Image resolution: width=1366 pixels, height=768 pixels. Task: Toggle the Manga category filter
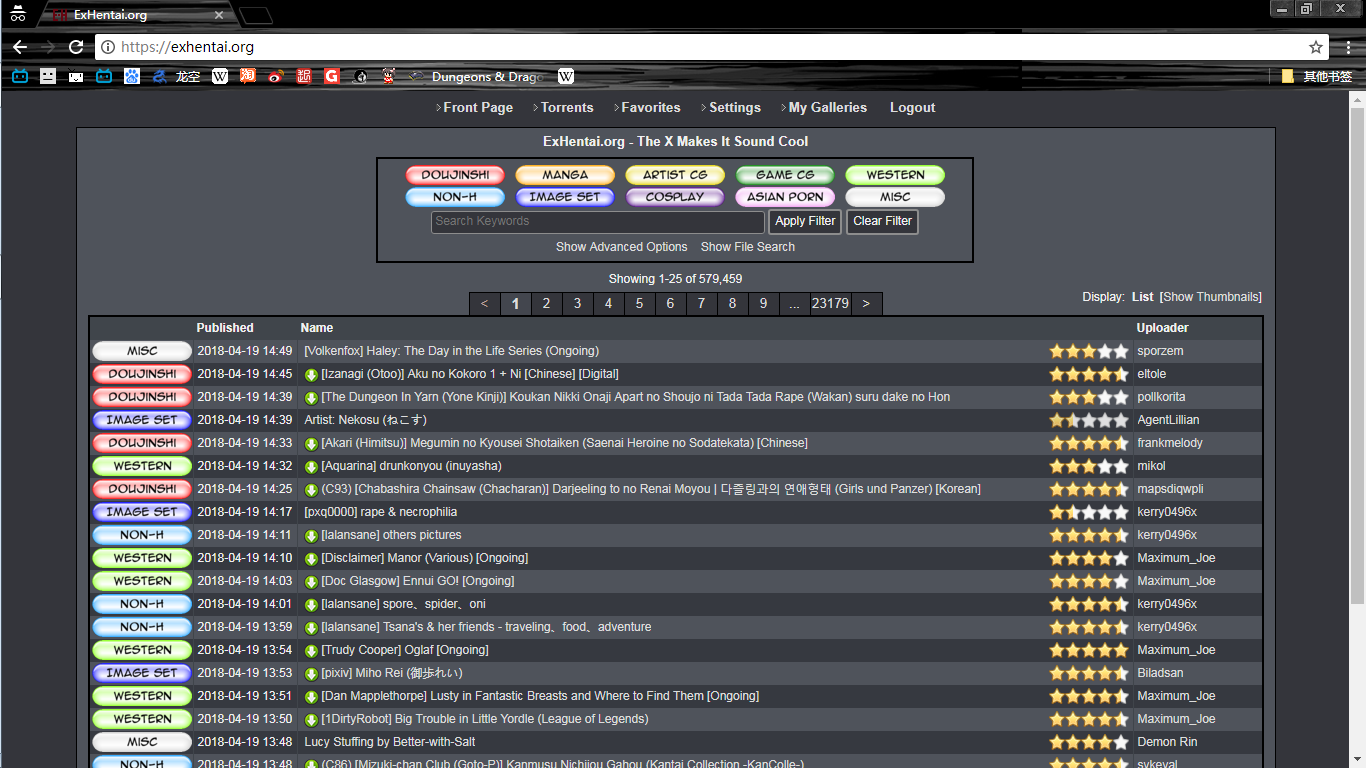(565, 175)
